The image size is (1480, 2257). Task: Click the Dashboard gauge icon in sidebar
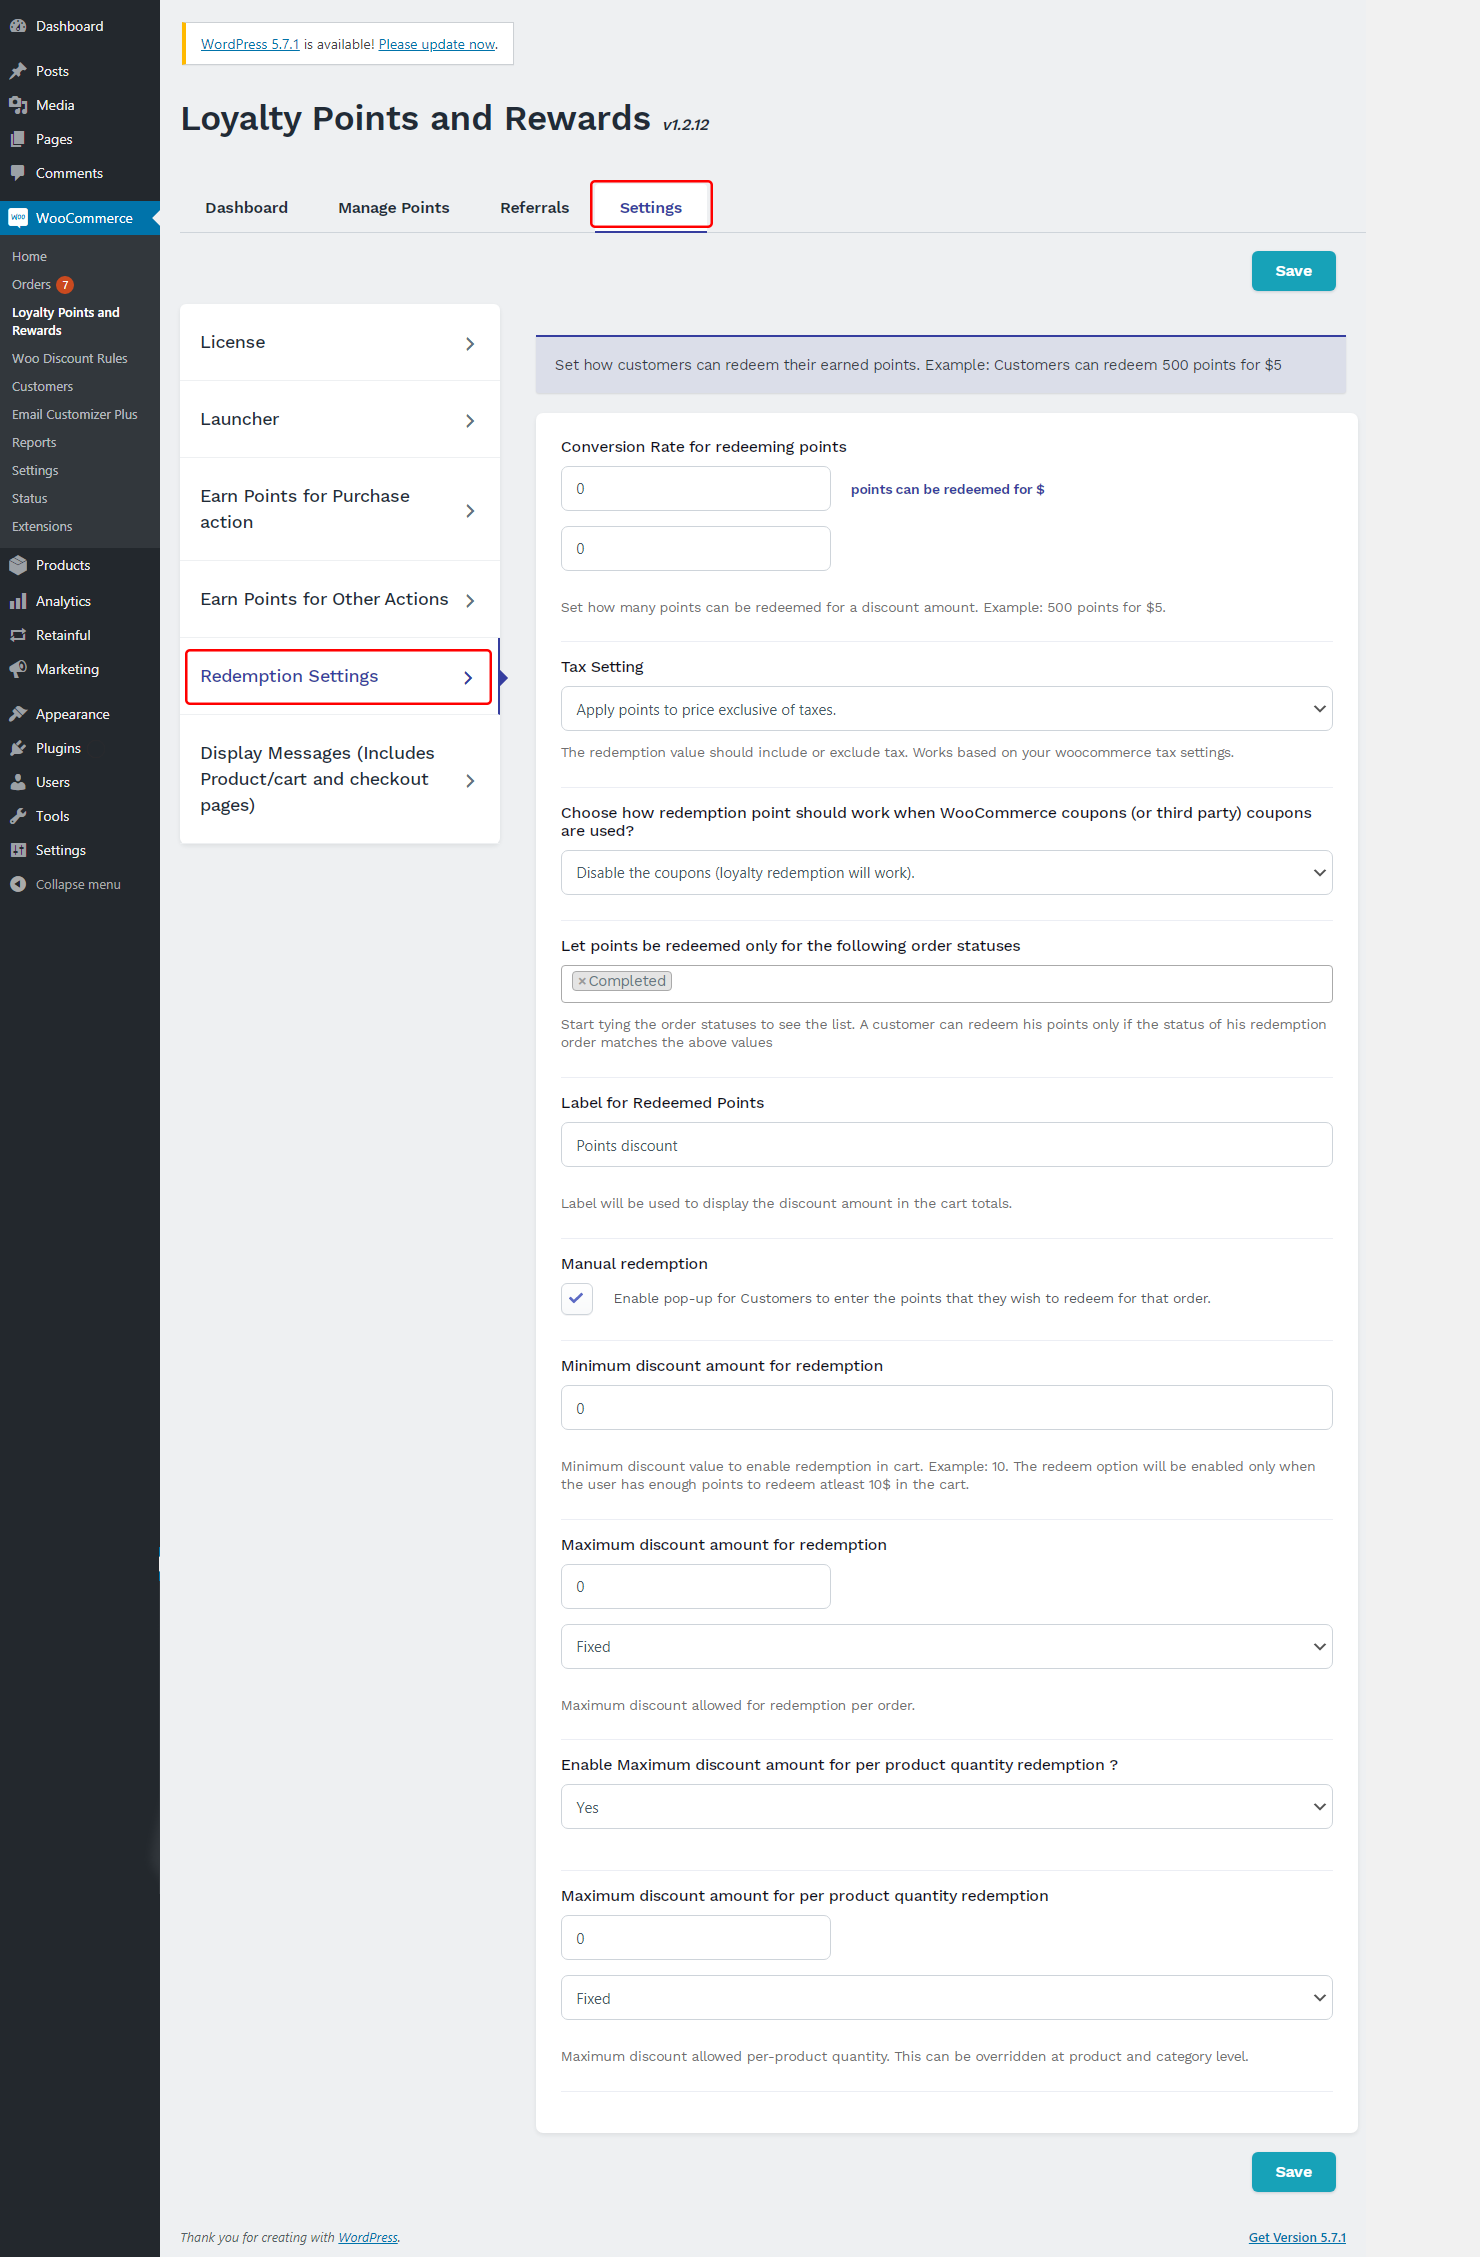tap(18, 26)
